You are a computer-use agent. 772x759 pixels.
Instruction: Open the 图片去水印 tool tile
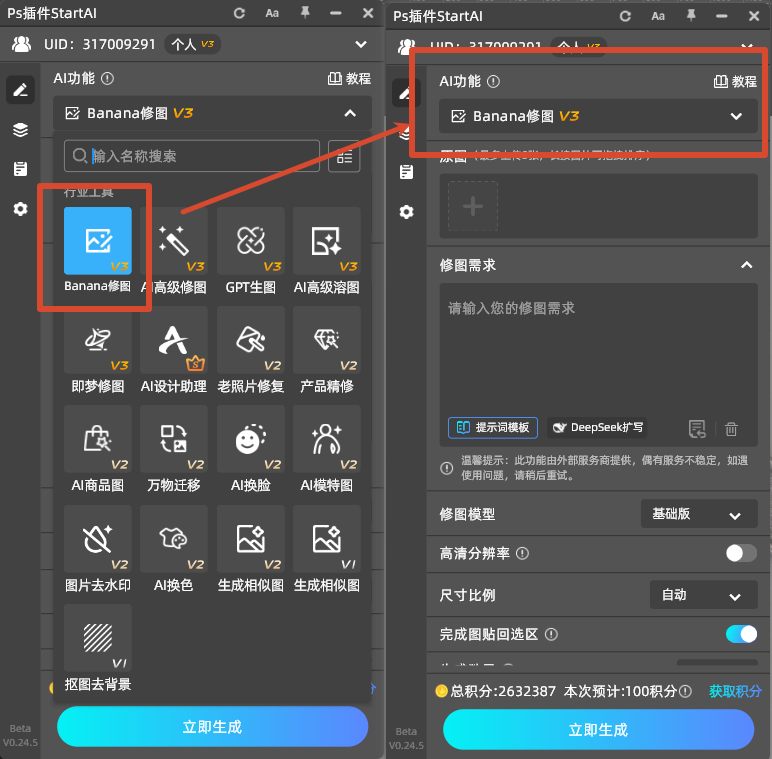(x=97, y=539)
